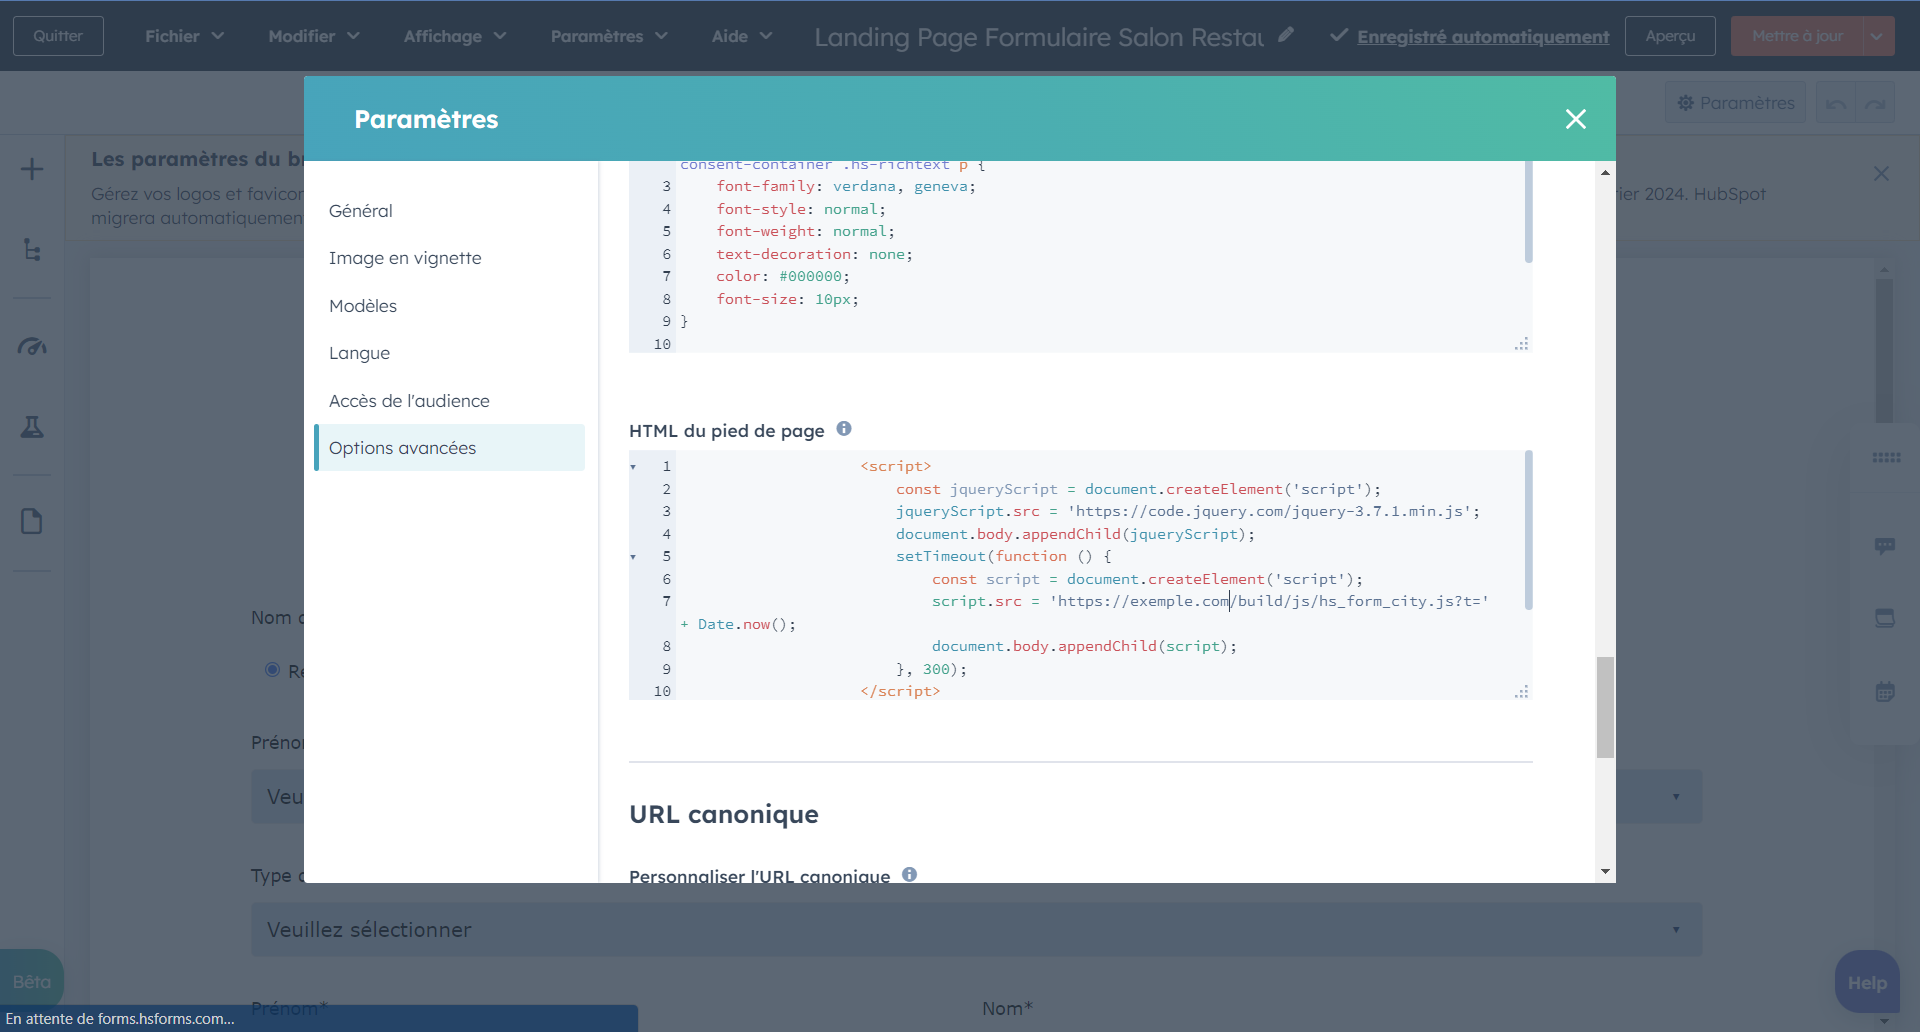
Task: Open the Help chat button
Action: (1867, 983)
